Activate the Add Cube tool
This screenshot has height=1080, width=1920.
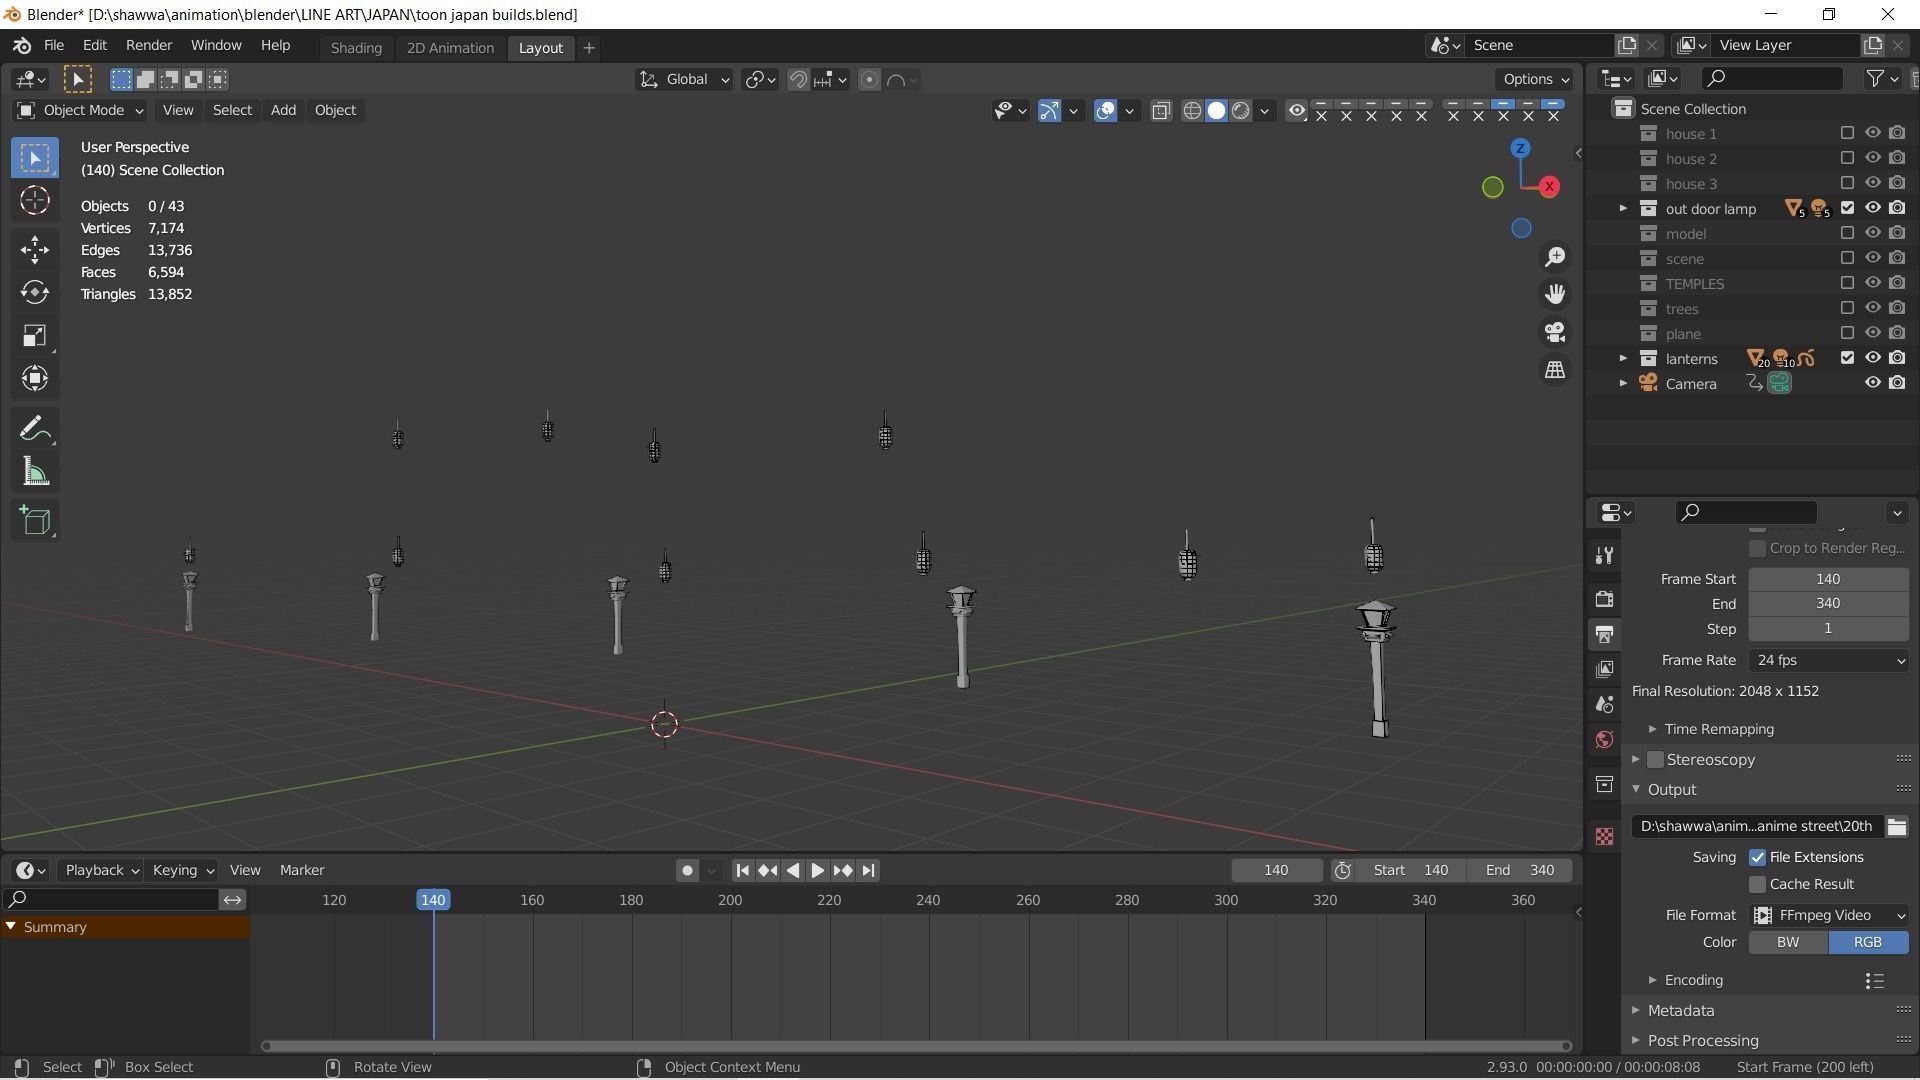click(x=35, y=520)
